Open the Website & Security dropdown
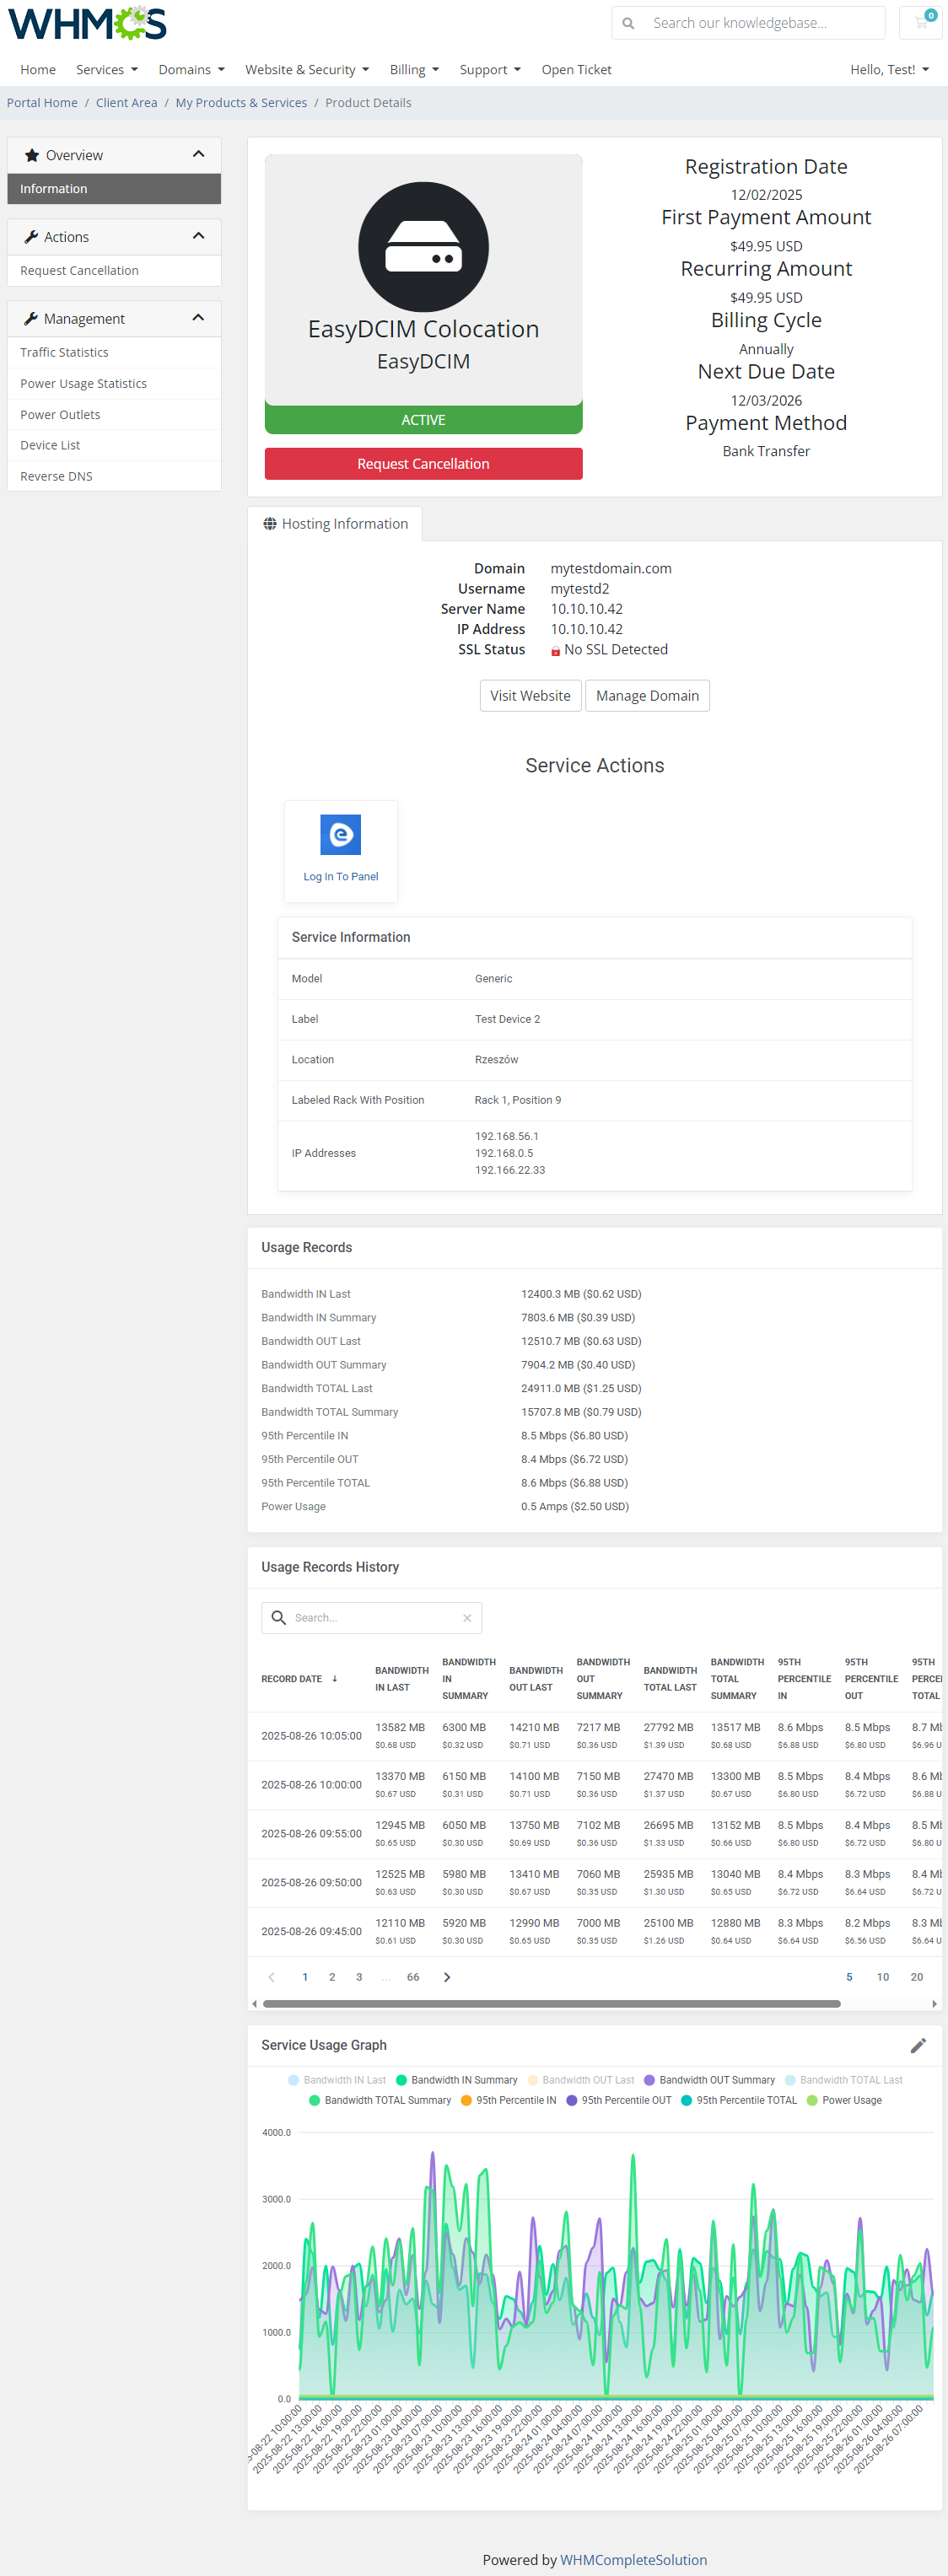The height and width of the screenshot is (2576, 948). (x=307, y=70)
